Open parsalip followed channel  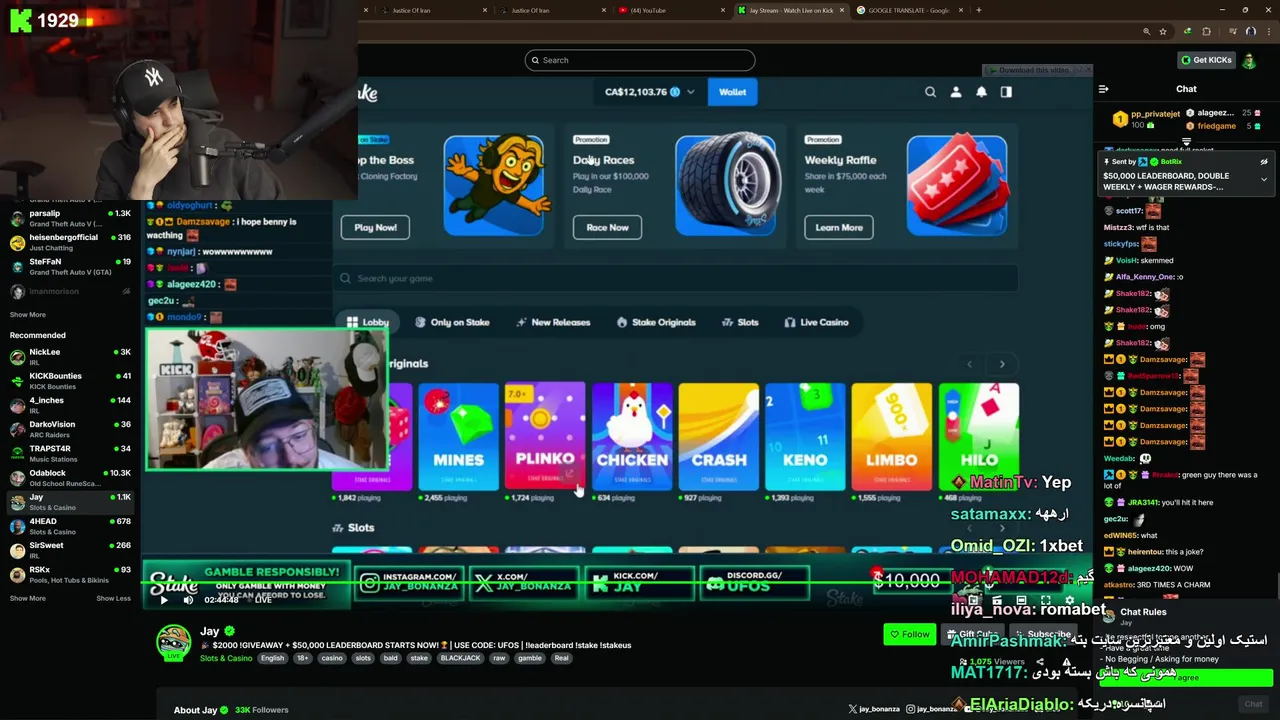point(70,218)
